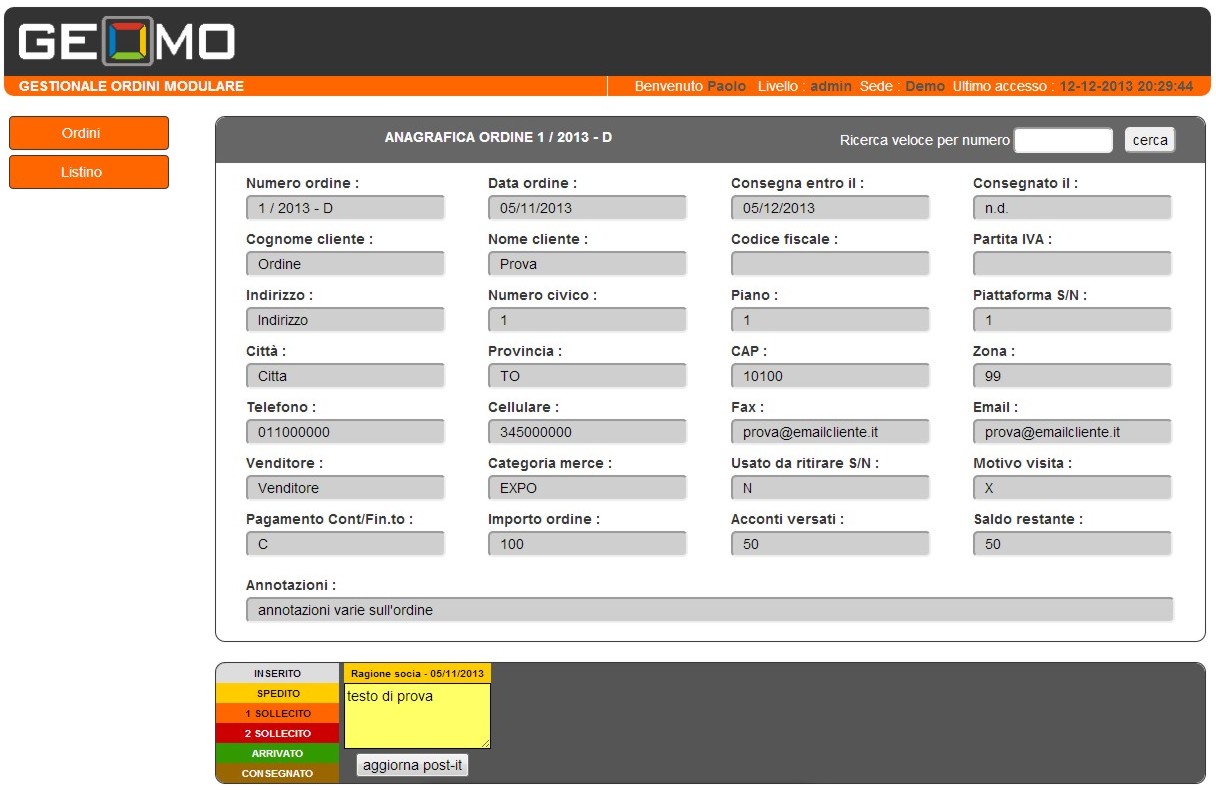The height and width of the screenshot is (790, 1216).
Task: Click the Email field
Action: coord(1072,432)
